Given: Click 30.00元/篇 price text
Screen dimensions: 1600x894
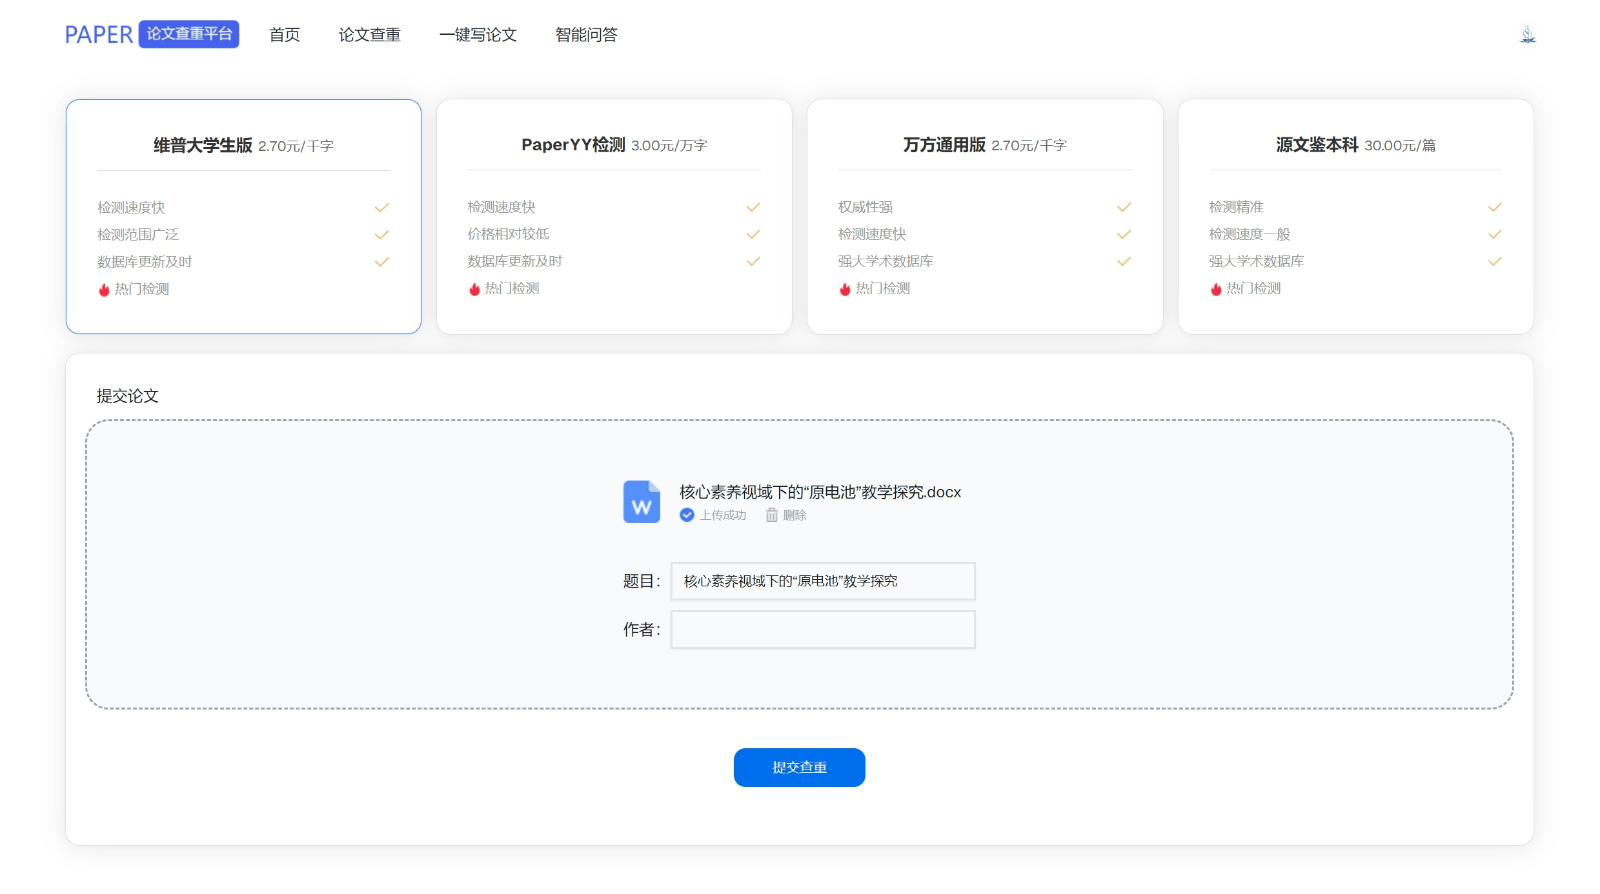Looking at the screenshot, I should (1400, 146).
